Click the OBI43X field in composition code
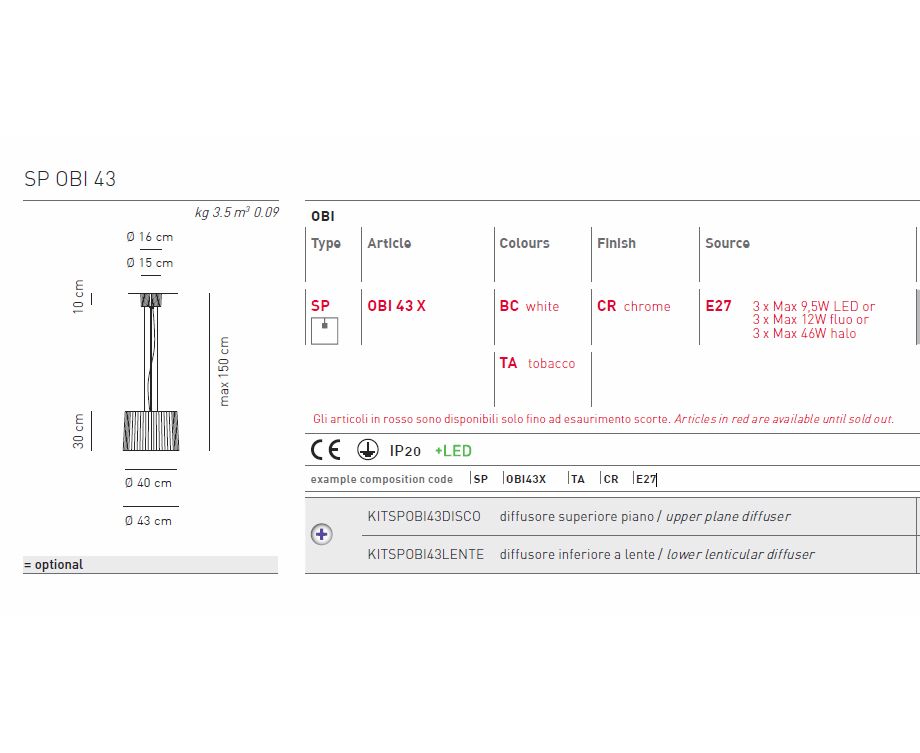 (x=526, y=479)
